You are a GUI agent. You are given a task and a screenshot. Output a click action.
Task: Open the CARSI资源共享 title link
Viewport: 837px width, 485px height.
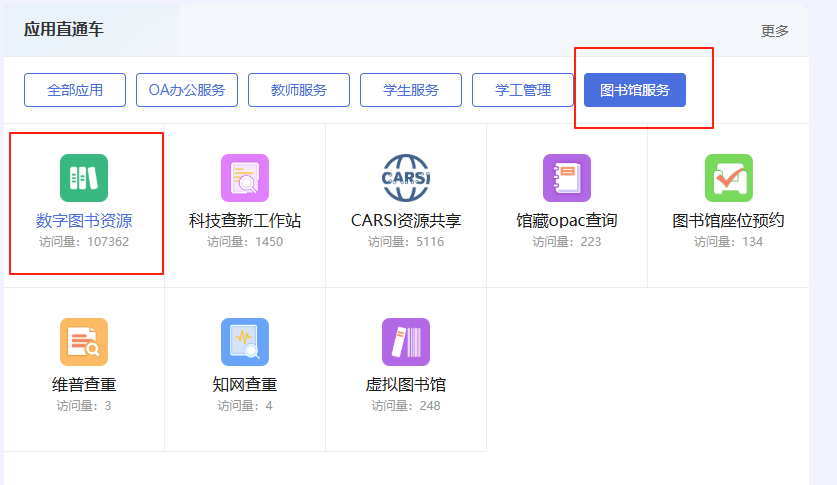(x=406, y=220)
